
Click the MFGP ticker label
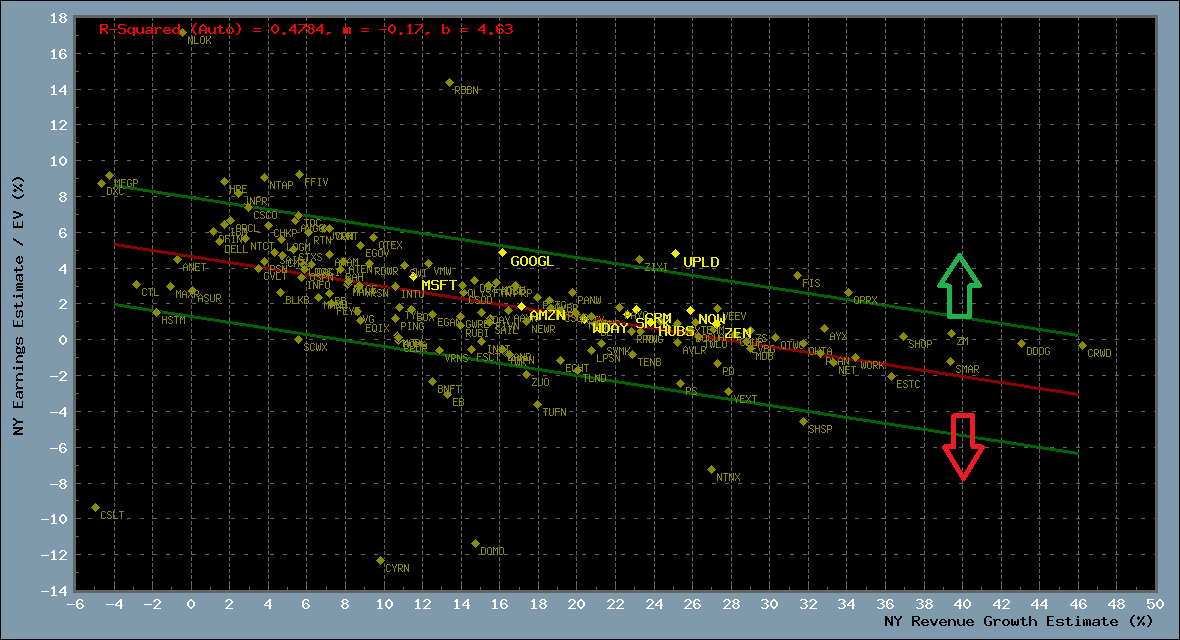(x=126, y=183)
